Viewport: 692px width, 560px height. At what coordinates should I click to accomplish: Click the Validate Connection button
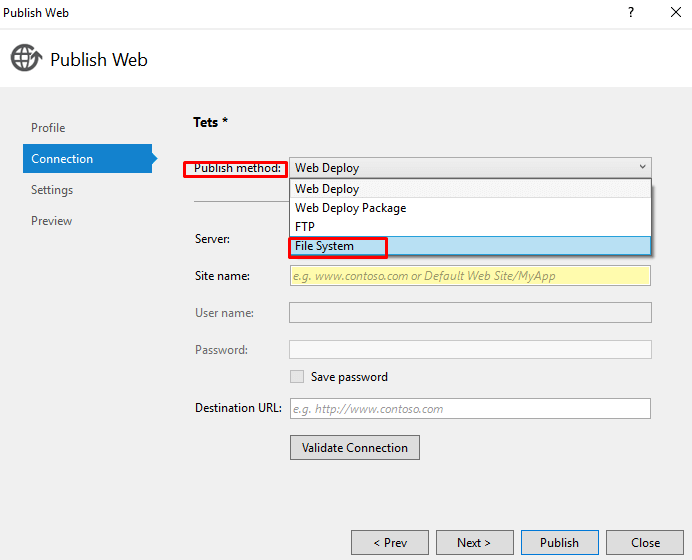click(355, 447)
